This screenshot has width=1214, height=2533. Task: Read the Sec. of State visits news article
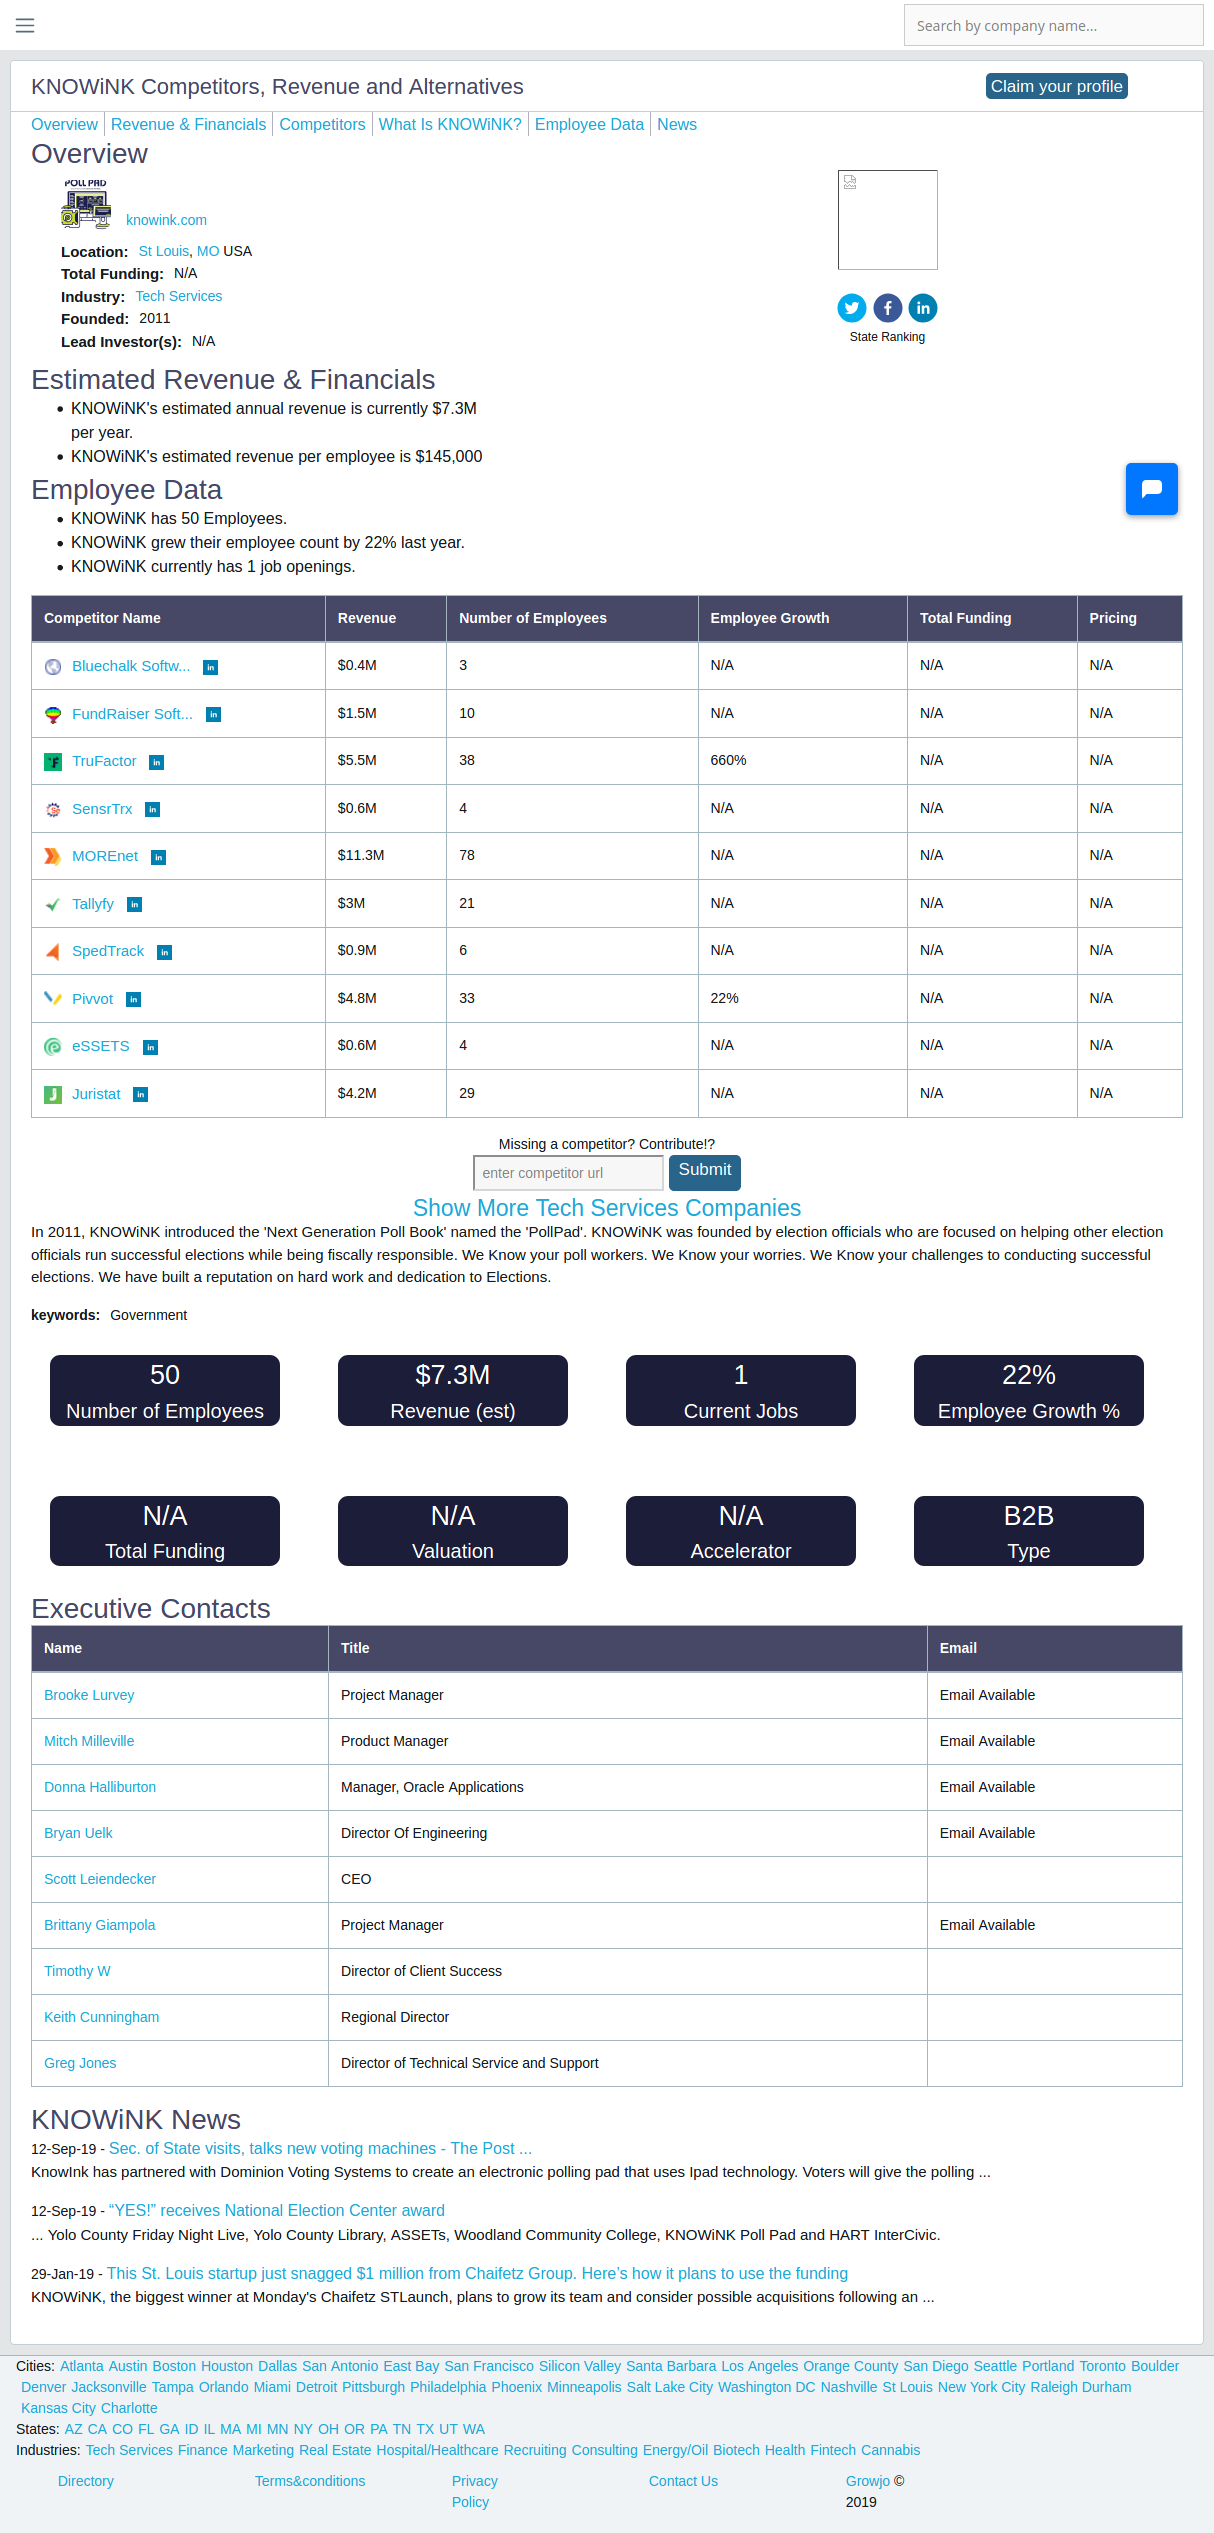[x=320, y=2148]
